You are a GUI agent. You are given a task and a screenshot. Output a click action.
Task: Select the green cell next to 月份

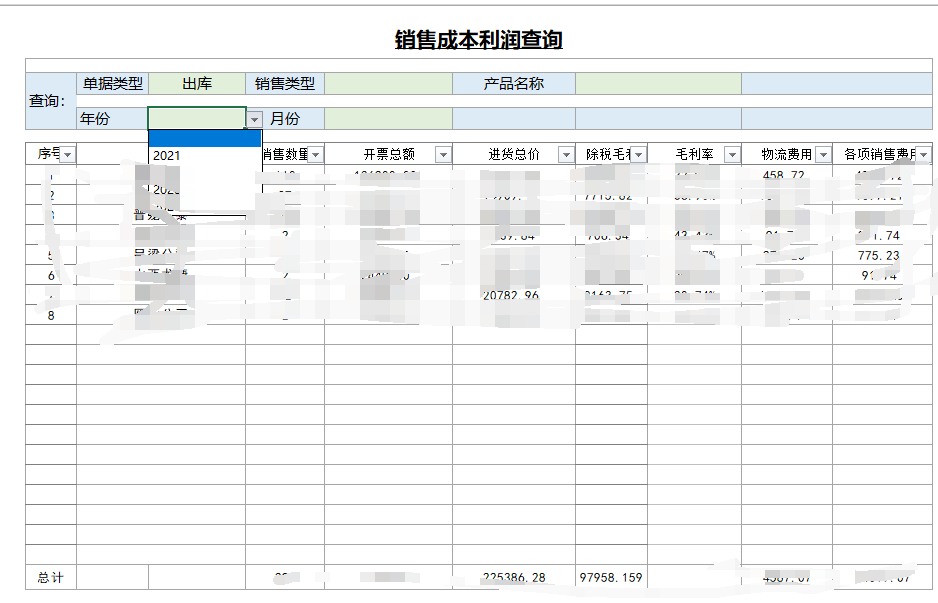click(x=388, y=119)
